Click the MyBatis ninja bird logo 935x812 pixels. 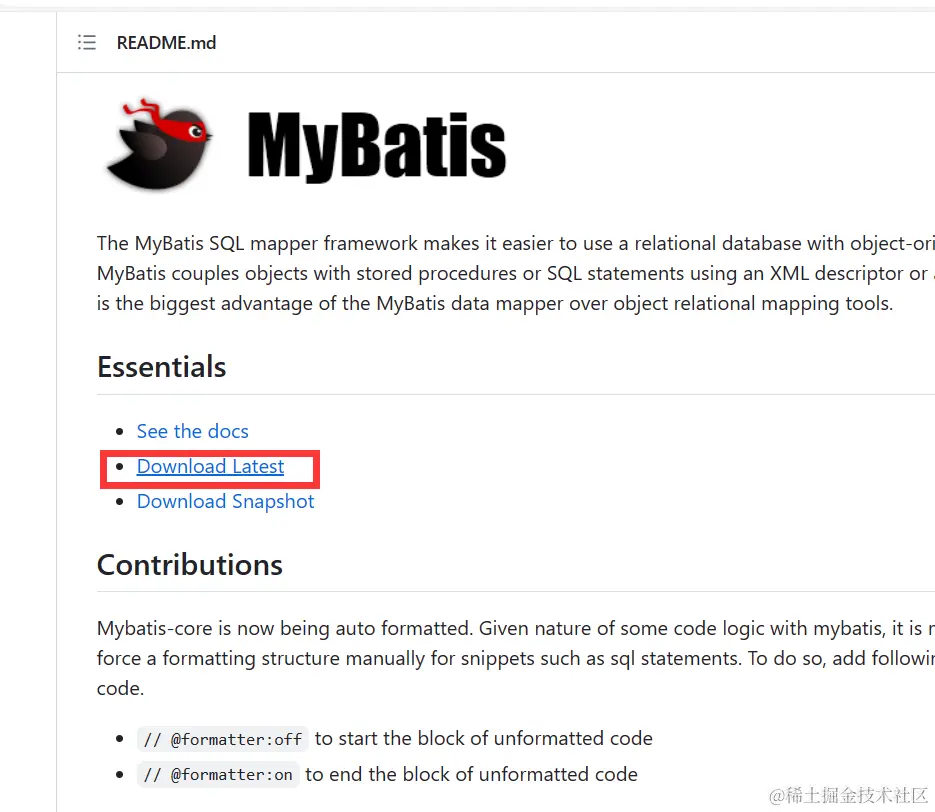point(159,145)
